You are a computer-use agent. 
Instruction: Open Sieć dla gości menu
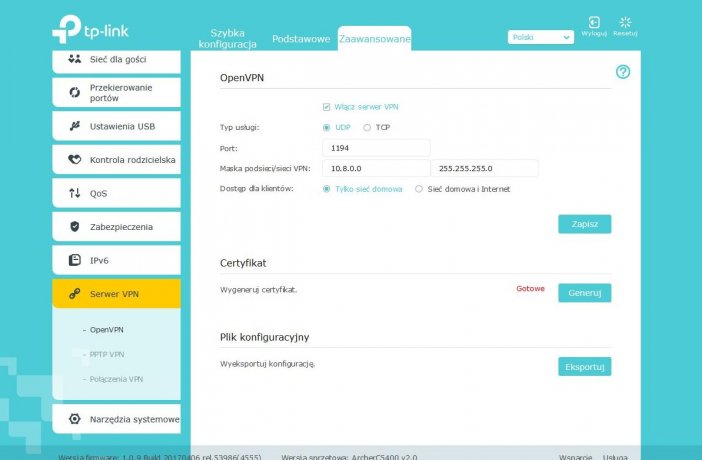coord(116,60)
